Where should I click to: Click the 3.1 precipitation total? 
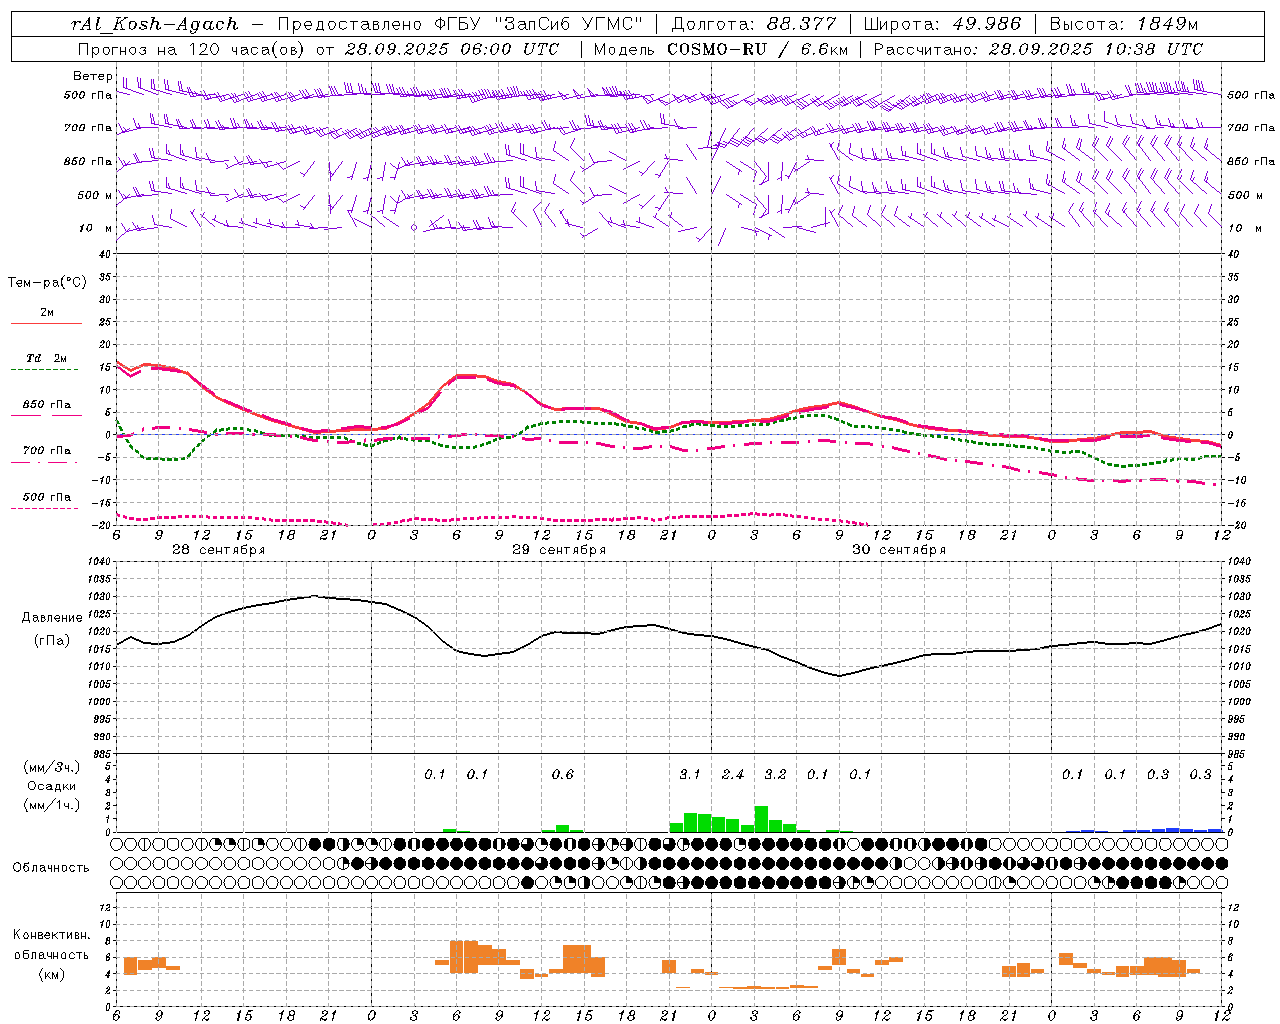690,775
